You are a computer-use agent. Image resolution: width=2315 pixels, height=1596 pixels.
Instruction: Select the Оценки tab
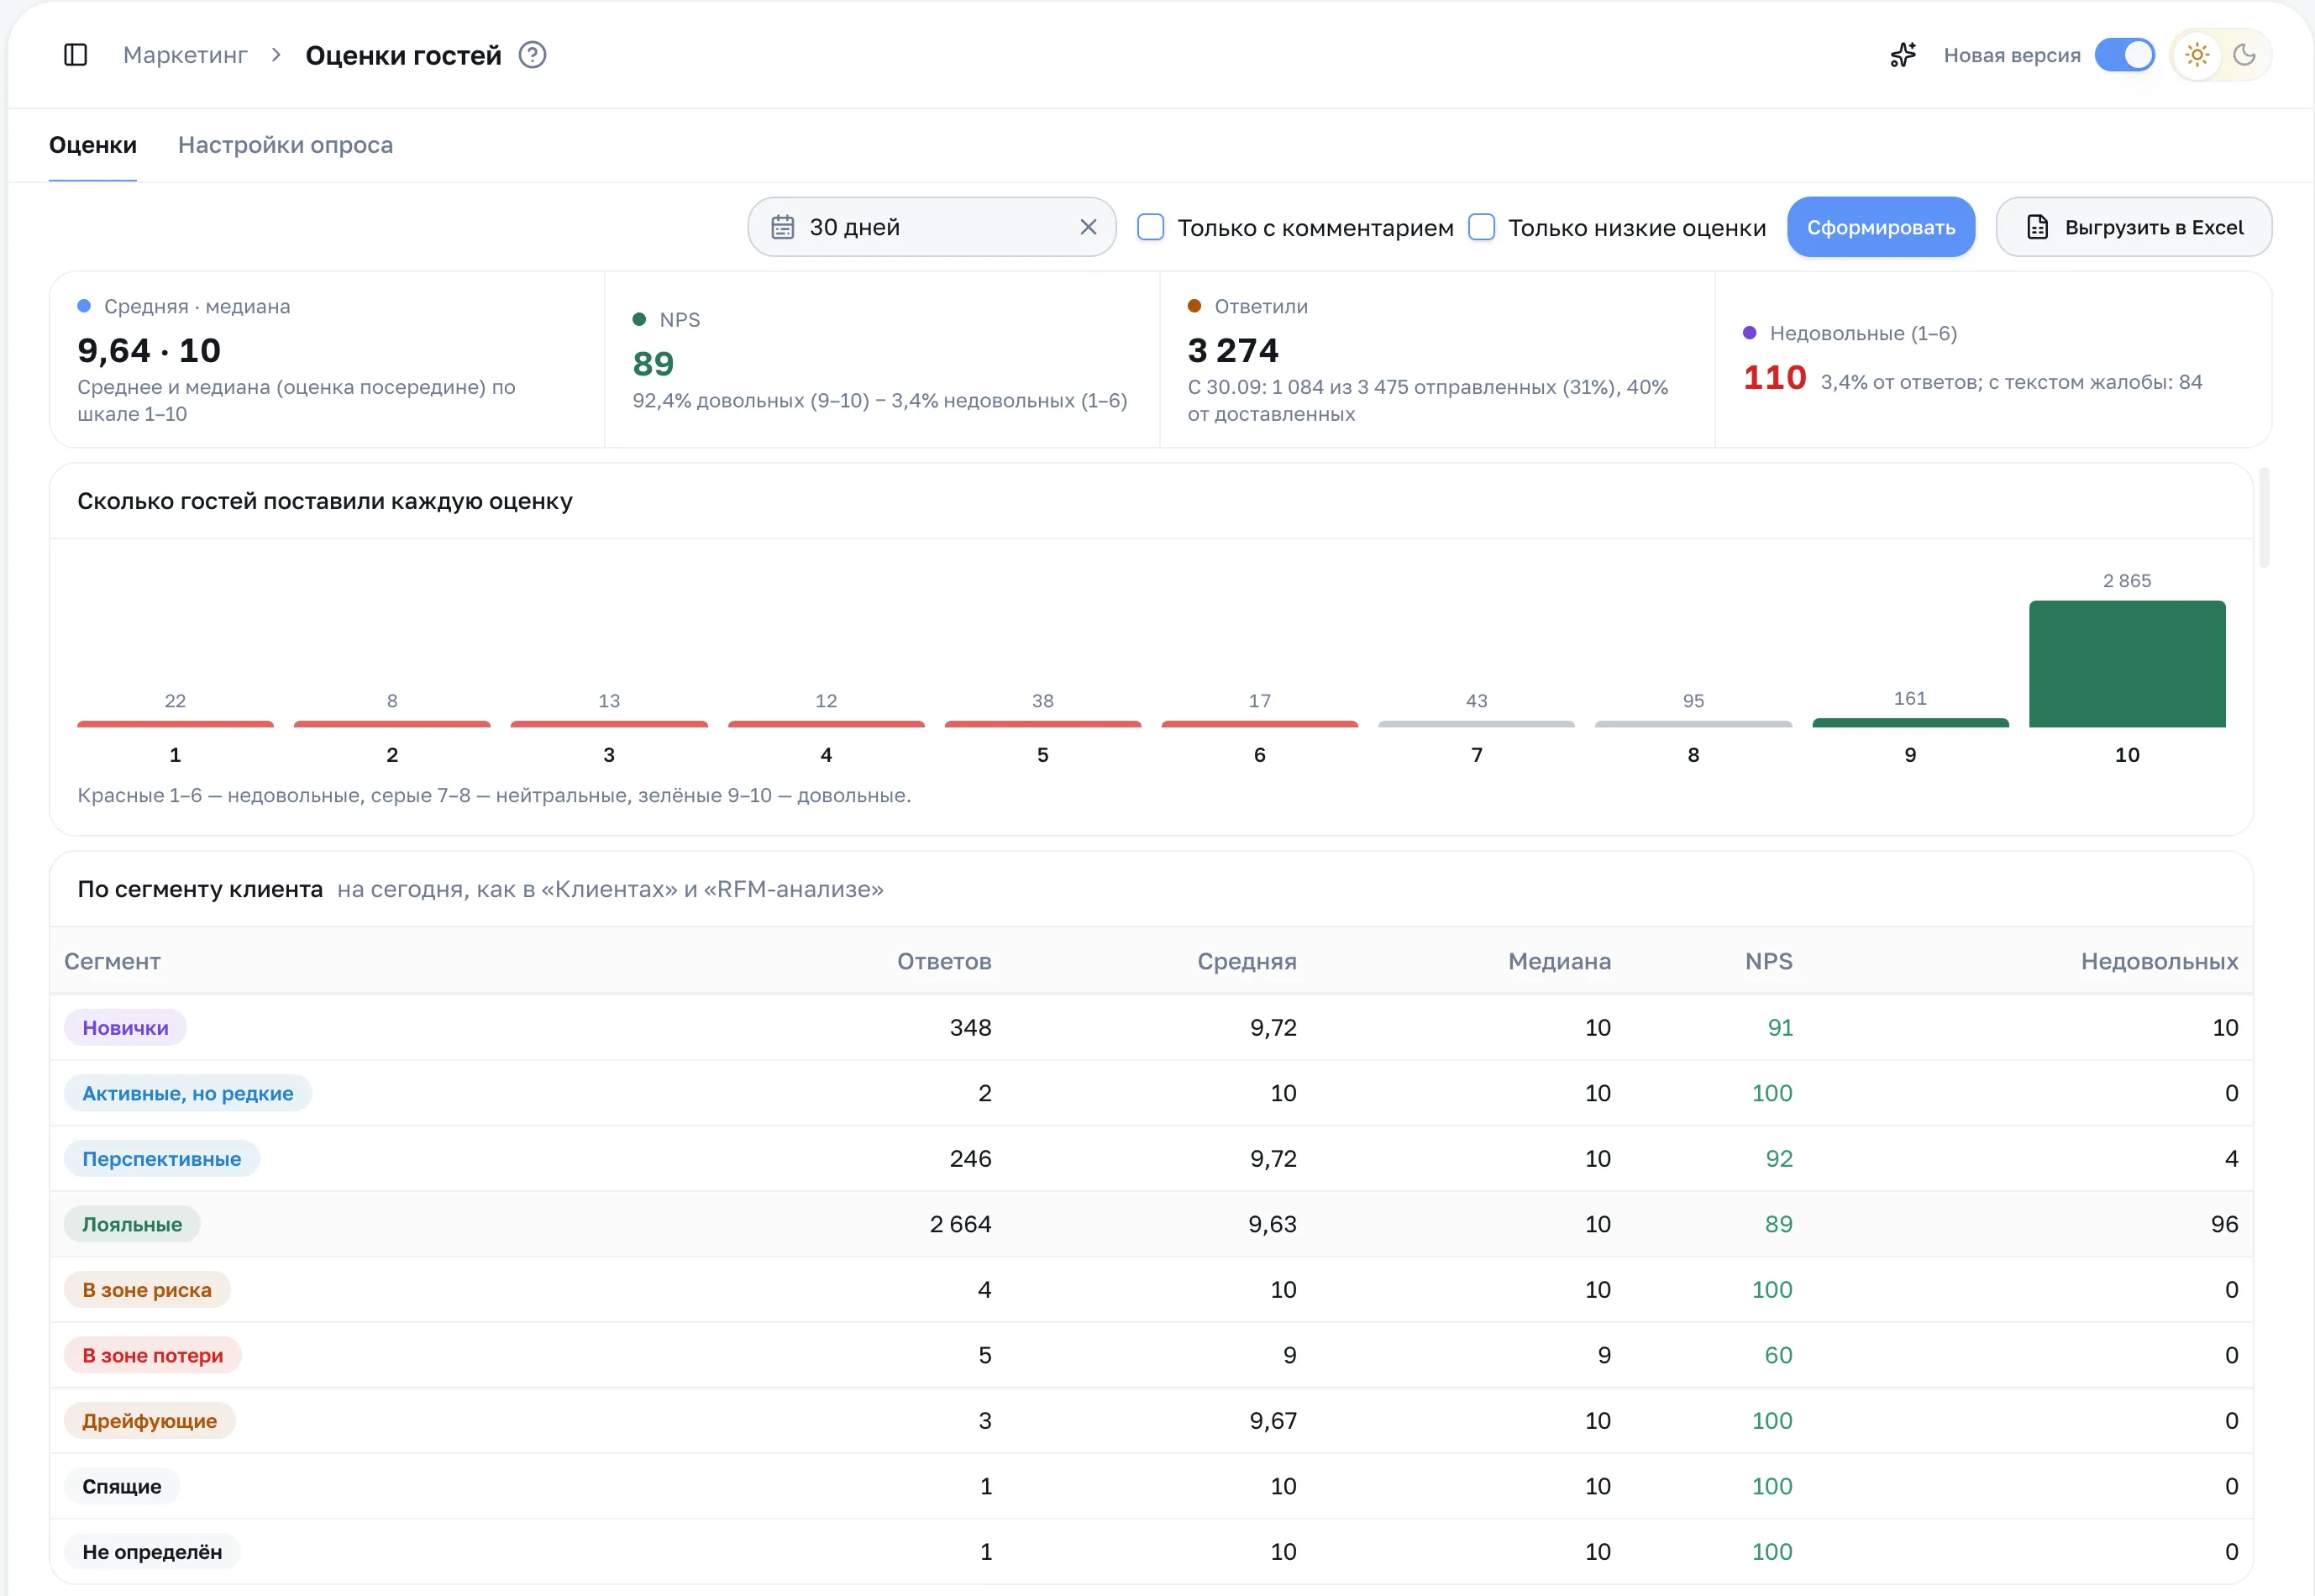tap(93, 145)
